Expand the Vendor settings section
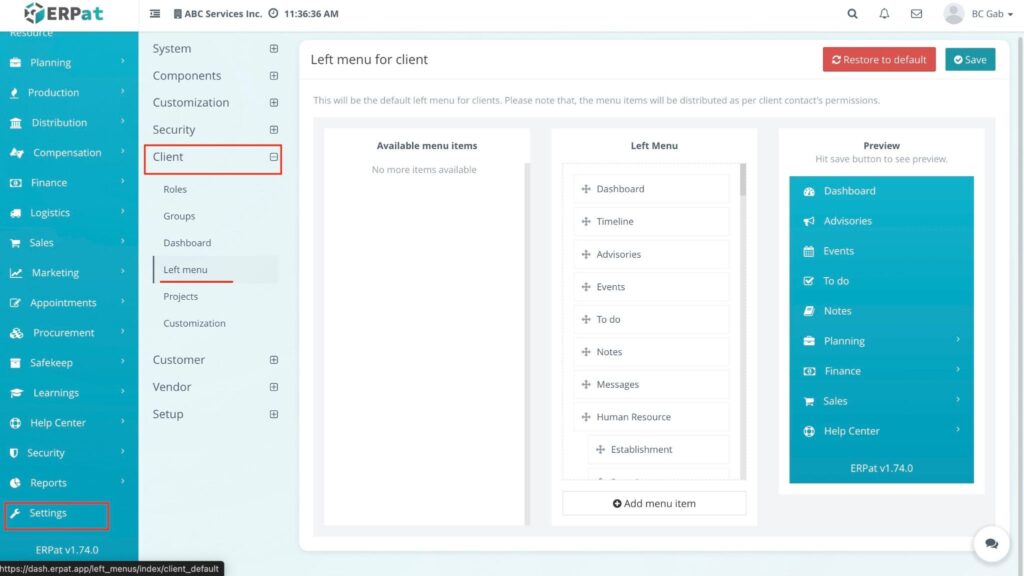Viewport: 1024px width, 576px height. (x=274, y=387)
